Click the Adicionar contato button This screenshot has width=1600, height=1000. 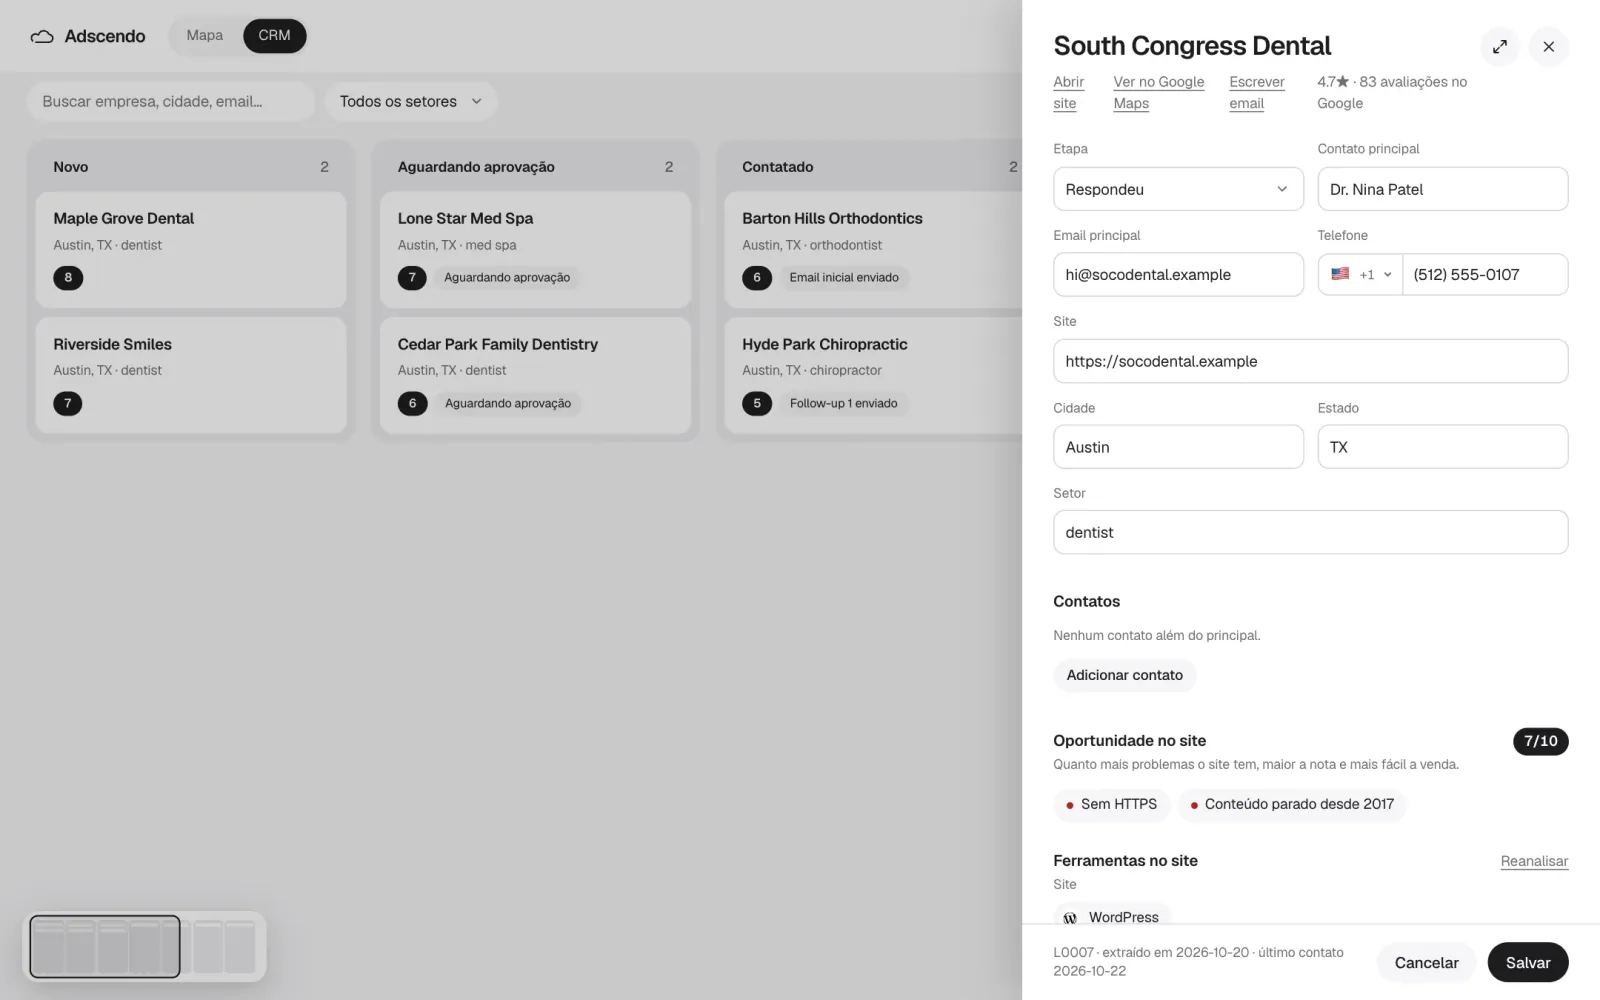point(1124,675)
